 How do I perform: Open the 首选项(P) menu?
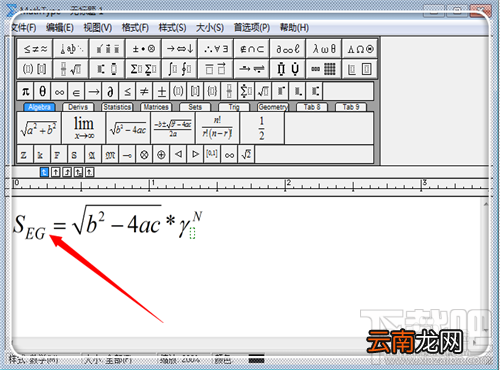coord(252,27)
